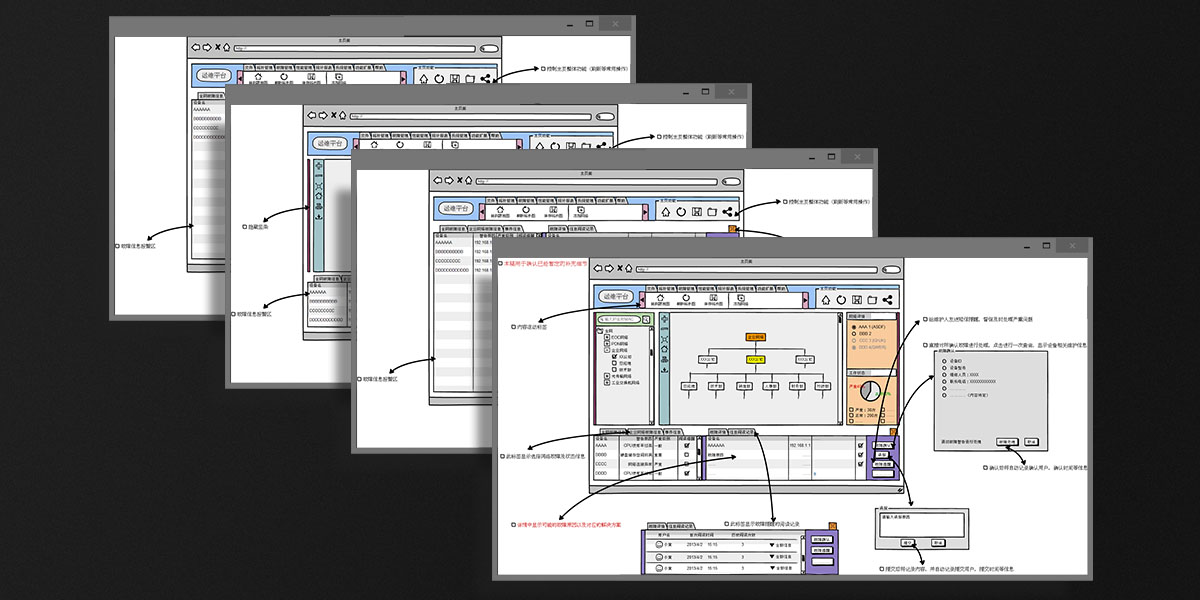This screenshot has height=600, width=1200.
Task: Click the browser stop X icon in front window
Action: (620, 268)
